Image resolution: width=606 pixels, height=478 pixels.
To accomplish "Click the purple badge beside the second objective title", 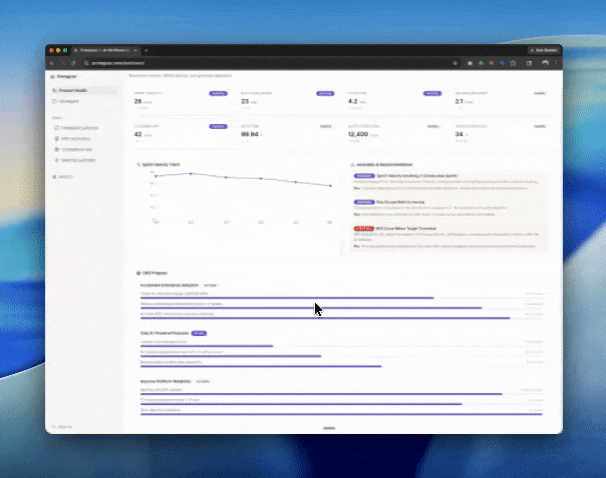I will pos(199,333).
